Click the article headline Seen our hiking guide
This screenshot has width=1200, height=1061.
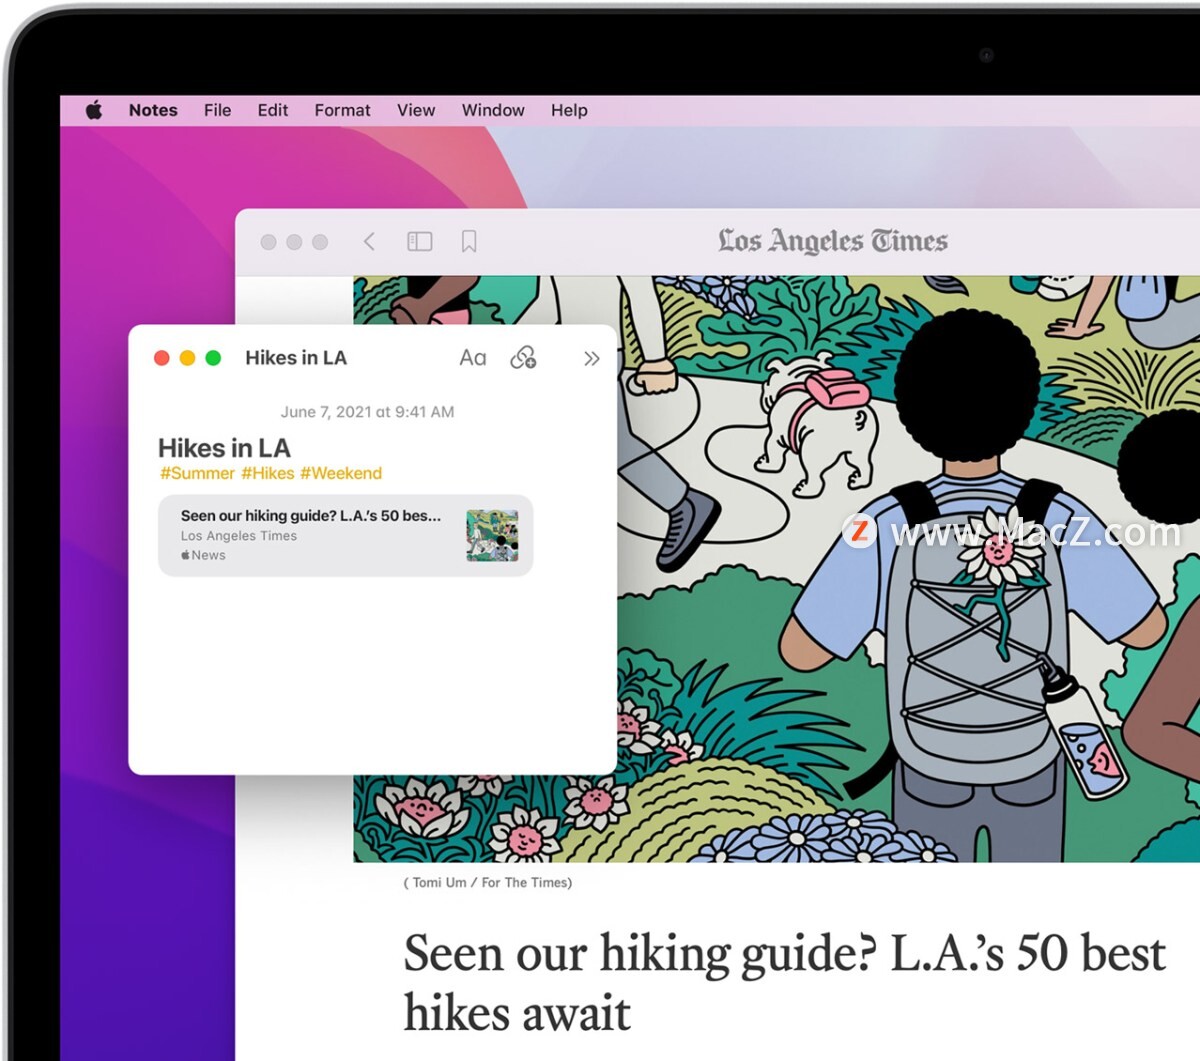784,983
